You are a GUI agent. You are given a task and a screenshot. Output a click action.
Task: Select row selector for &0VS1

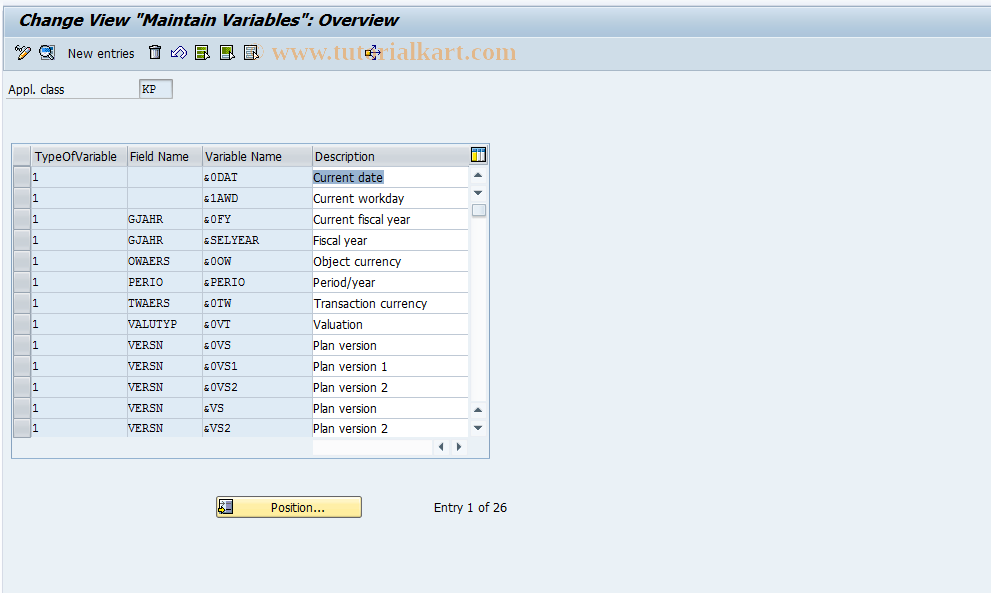point(22,366)
